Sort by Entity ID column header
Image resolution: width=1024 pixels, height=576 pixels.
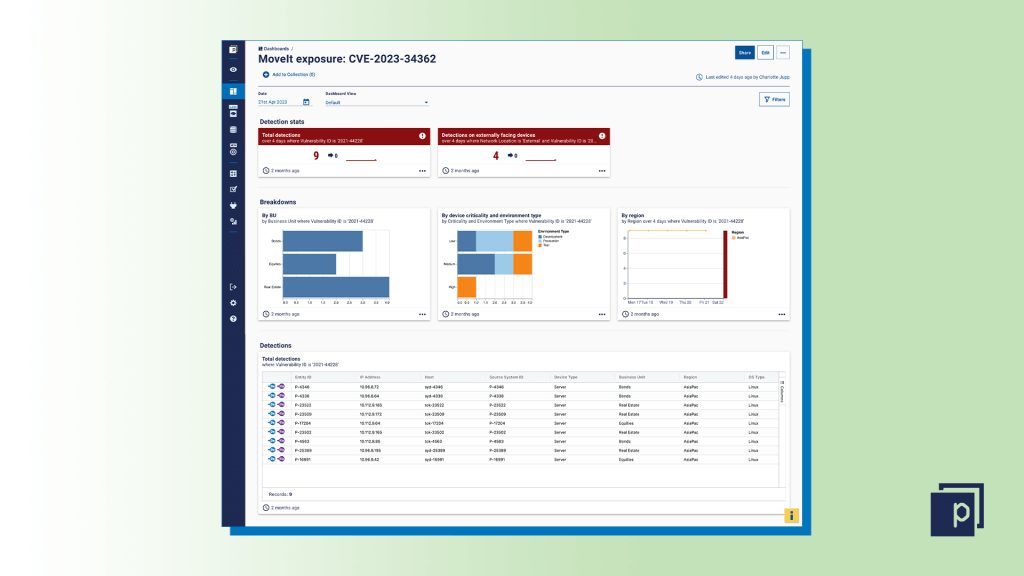[x=303, y=377]
